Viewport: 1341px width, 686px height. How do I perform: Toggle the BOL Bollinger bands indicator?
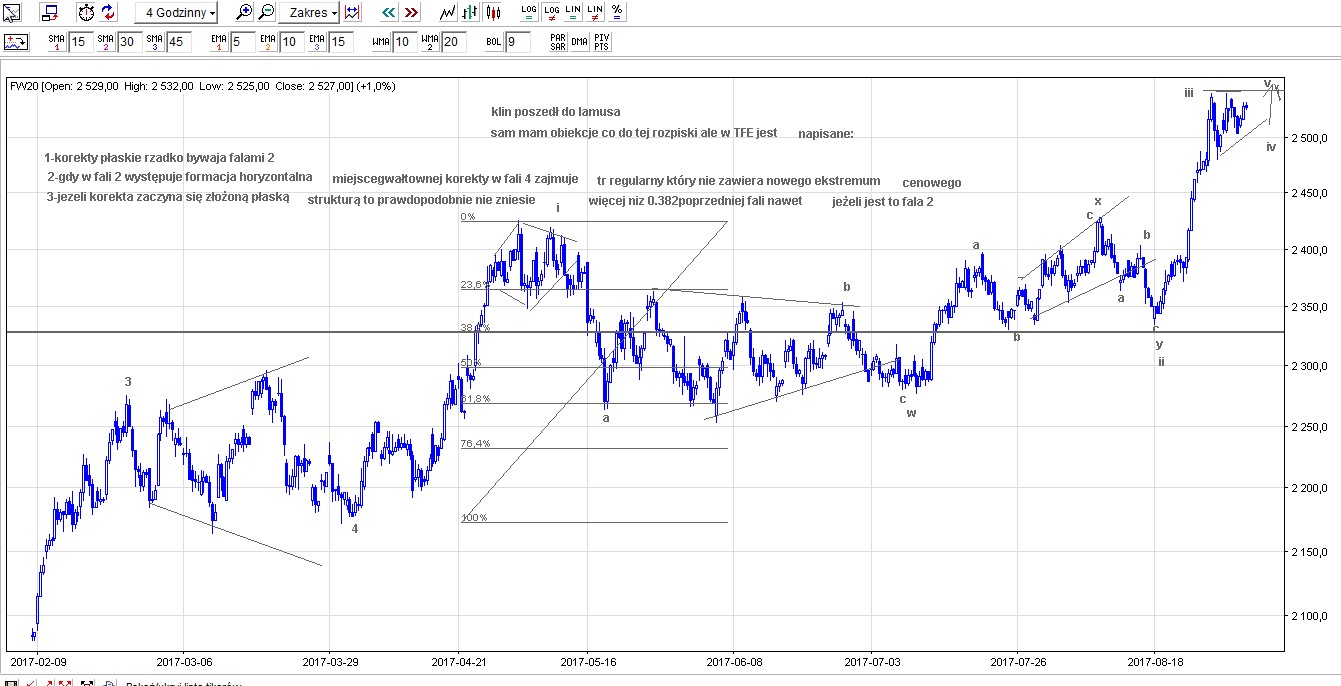pyautogui.click(x=494, y=42)
